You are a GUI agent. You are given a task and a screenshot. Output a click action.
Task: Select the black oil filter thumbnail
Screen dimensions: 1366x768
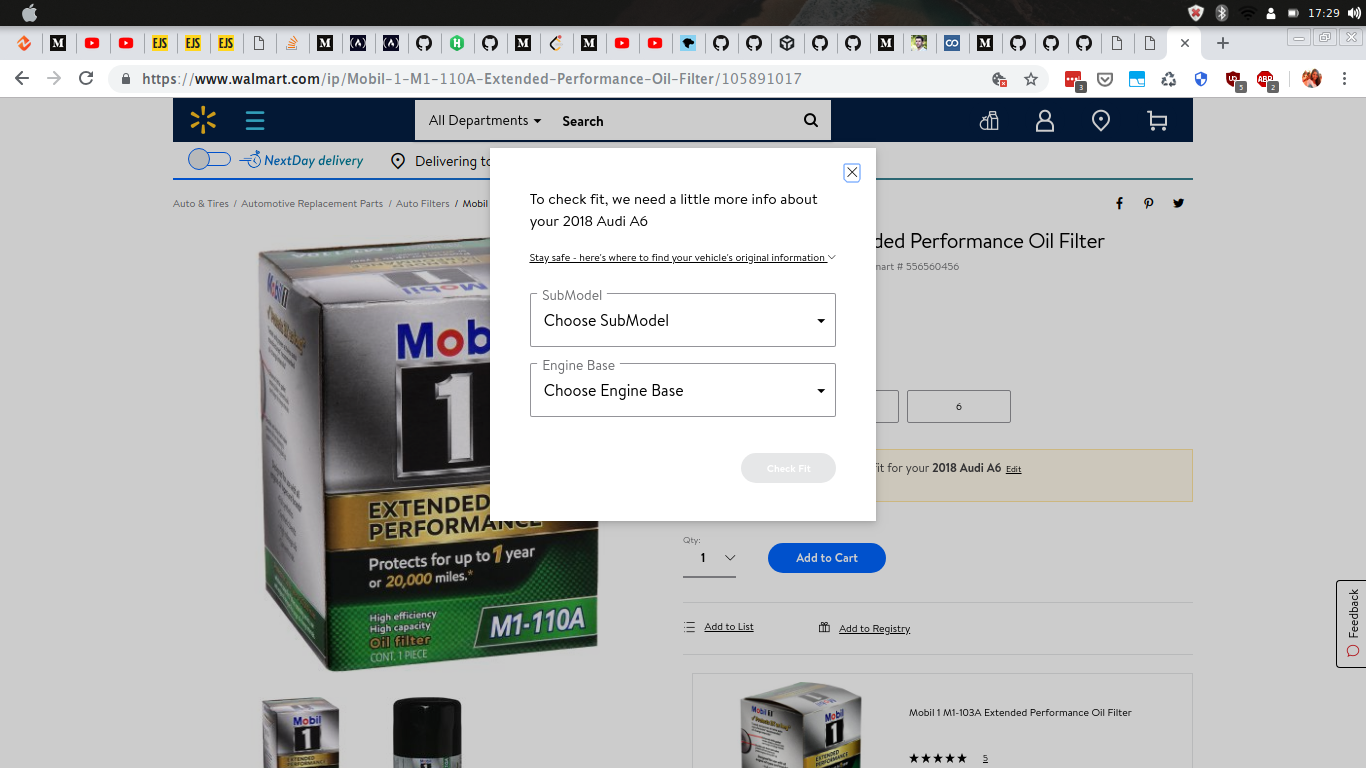click(427, 733)
